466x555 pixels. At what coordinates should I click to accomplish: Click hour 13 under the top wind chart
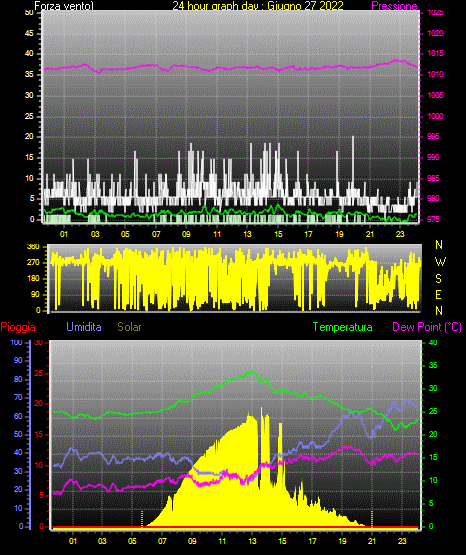247,234
